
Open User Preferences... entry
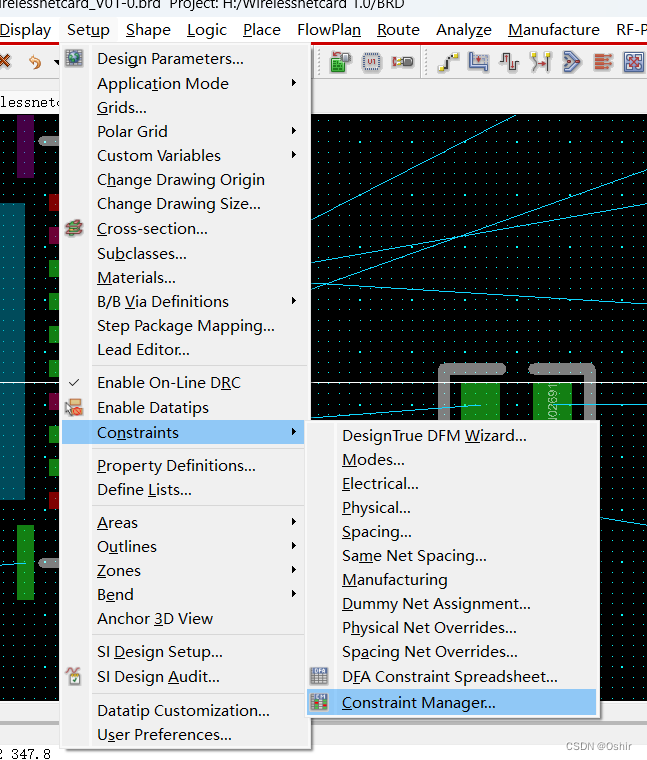[x=164, y=735]
